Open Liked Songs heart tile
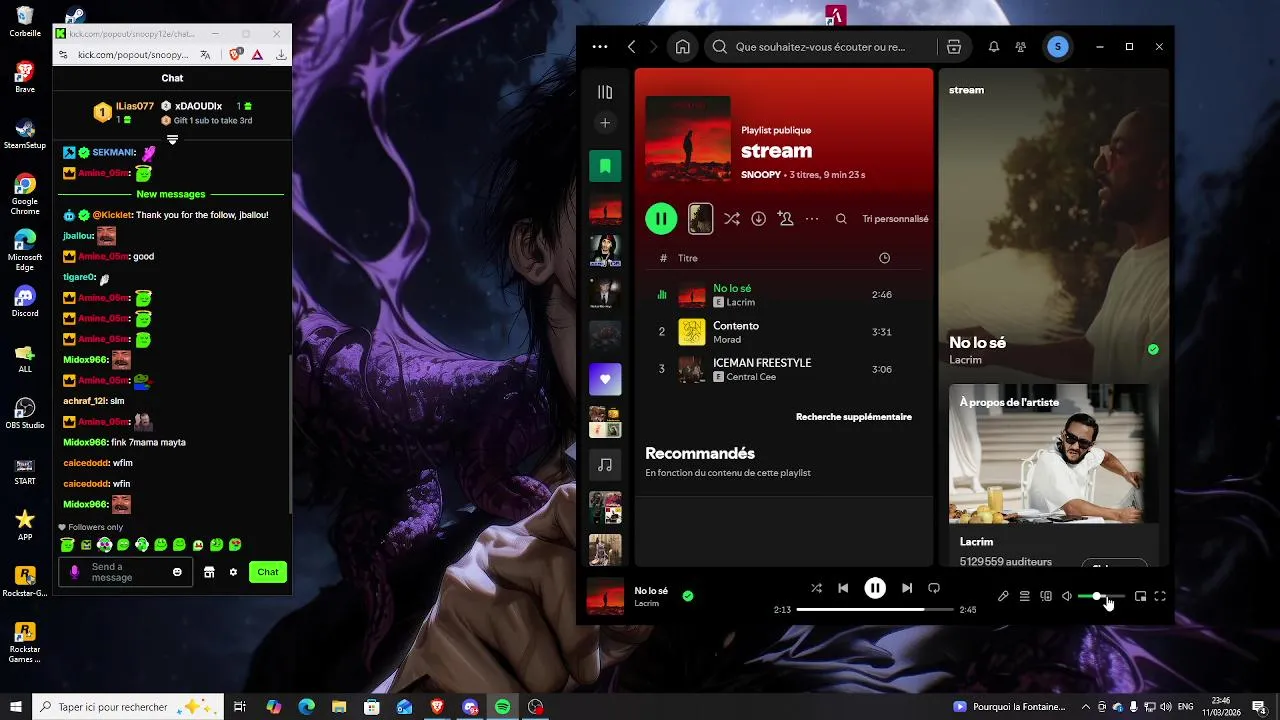 pyautogui.click(x=605, y=379)
